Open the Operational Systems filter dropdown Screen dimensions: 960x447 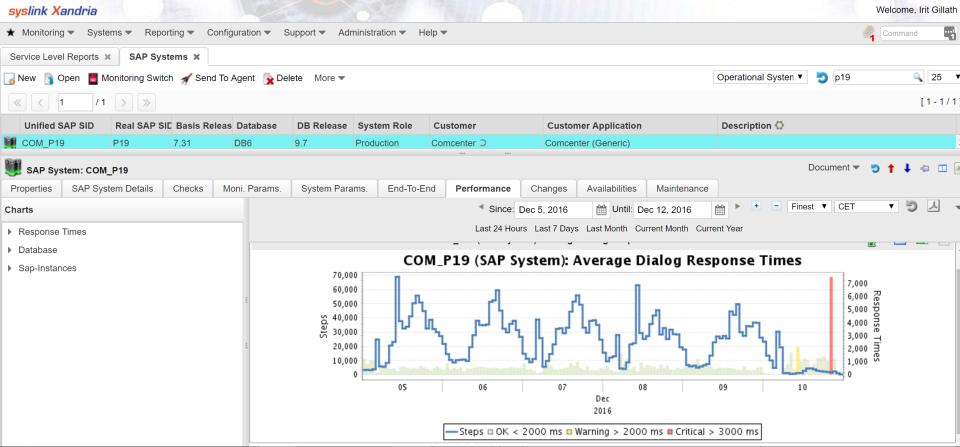760,77
